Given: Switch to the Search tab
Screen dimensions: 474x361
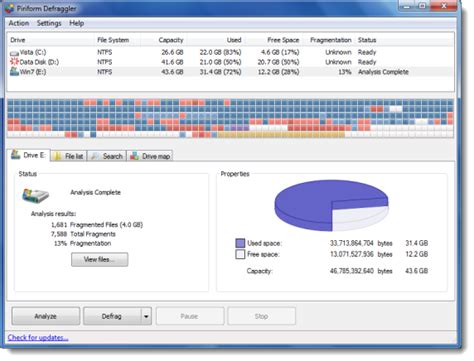Looking at the screenshot, I should click(x=107, y=156).
